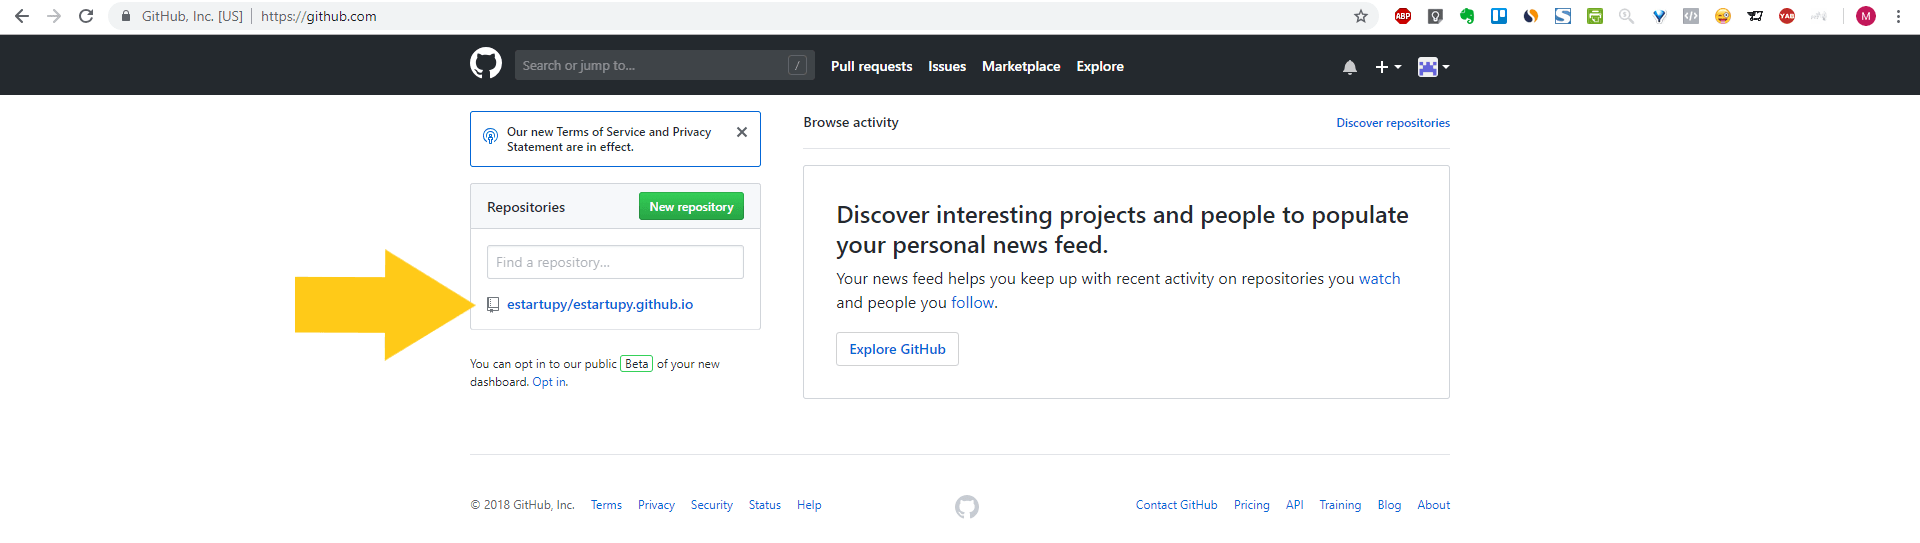This screenshot has height=543, width=1920.
Task: Expand the plus create-new dropdown
Action: tap(1388, 67)
